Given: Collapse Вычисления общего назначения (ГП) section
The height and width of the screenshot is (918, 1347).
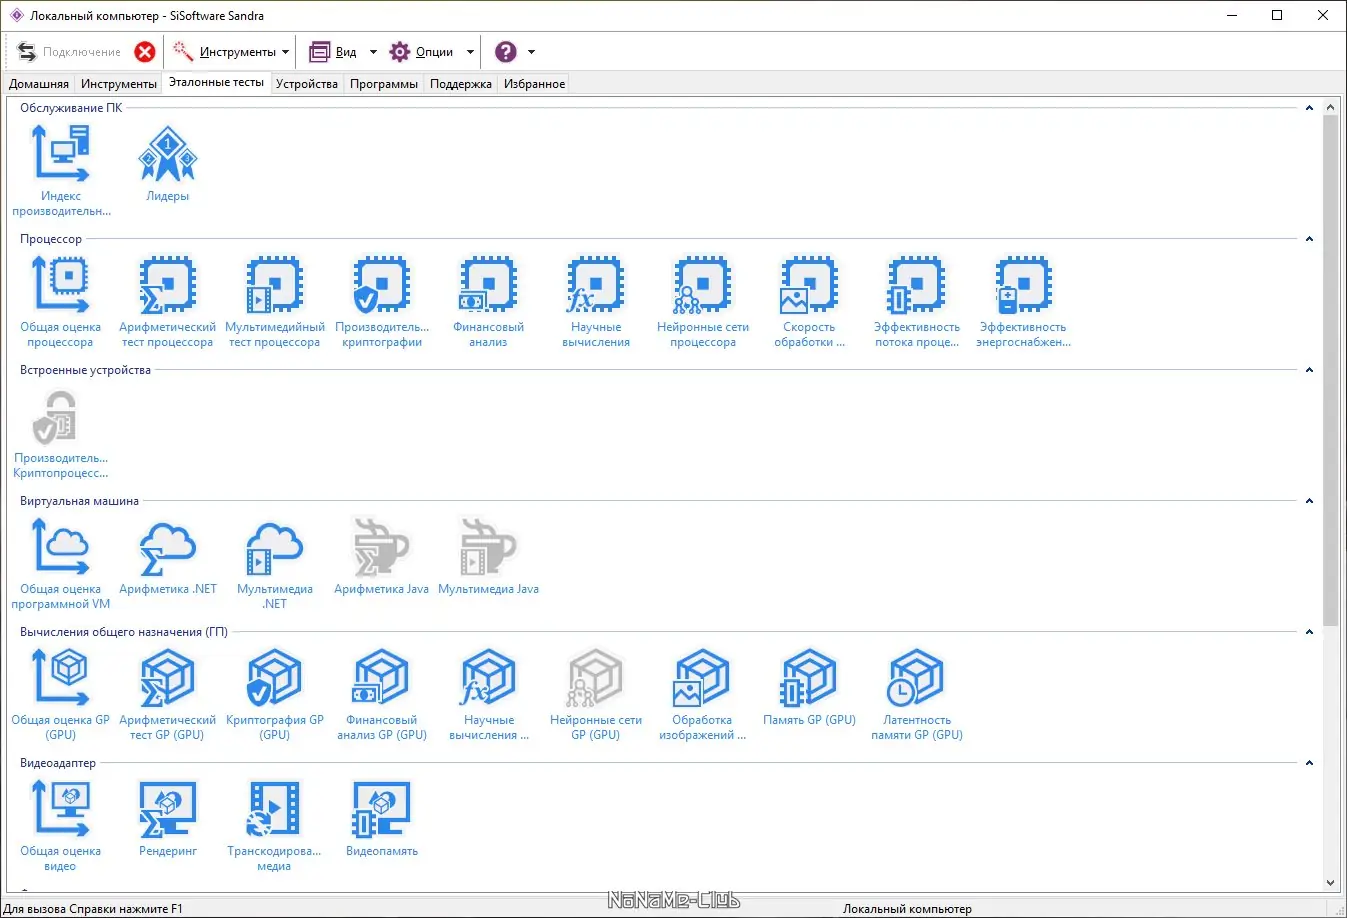Looking at the screenshot, I should click(x=1309, y=632).
